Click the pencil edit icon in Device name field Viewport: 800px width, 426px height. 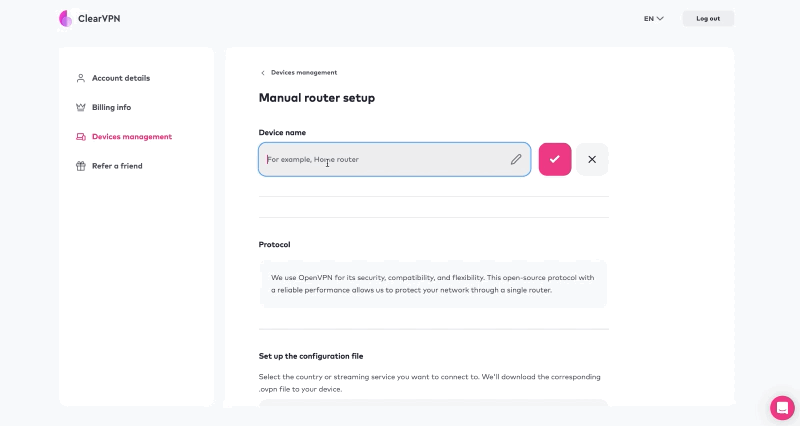pyautogui.click(x=516, y=159)
